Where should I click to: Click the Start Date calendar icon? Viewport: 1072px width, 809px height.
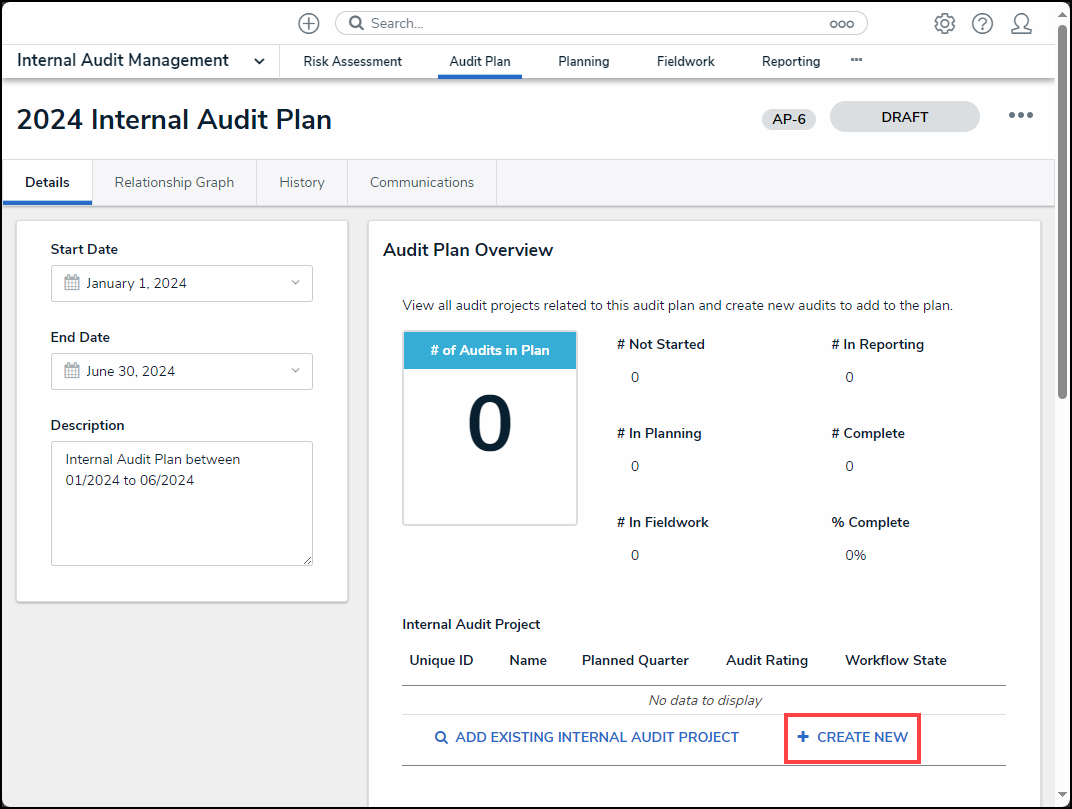[72, 283]
